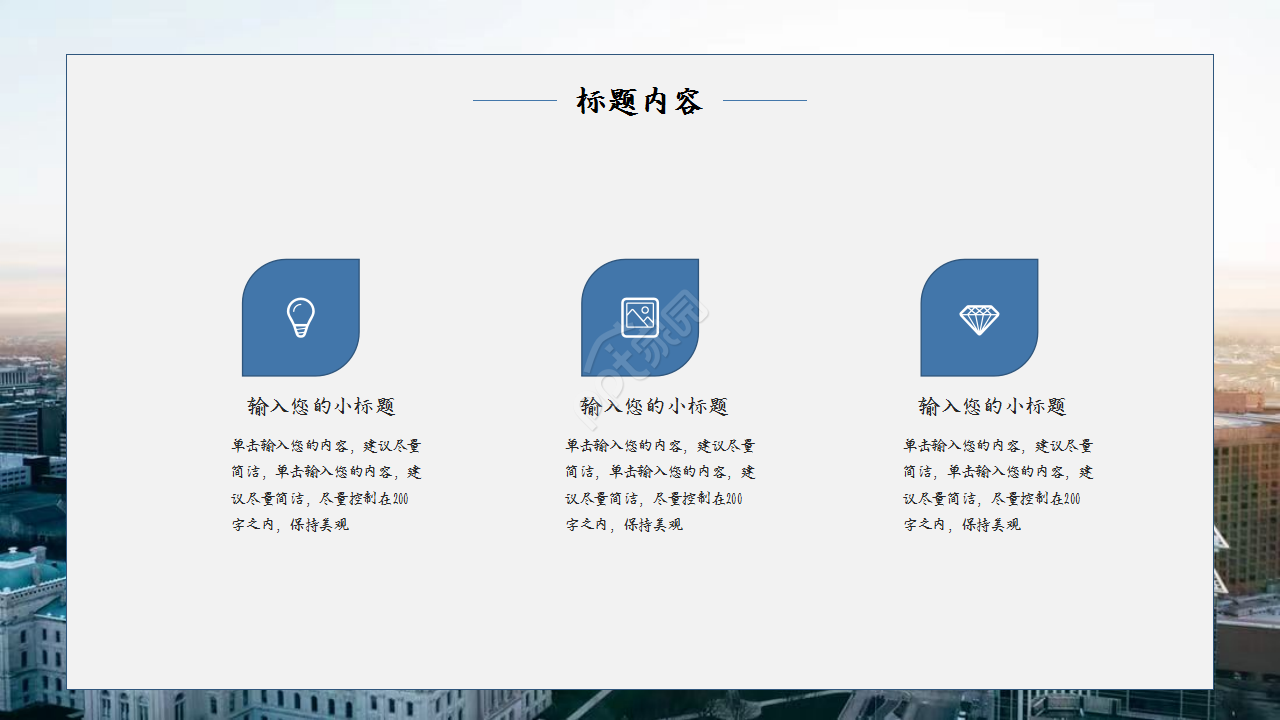Click the city skyline background at the bottom
This screenshot has height=720, width=1280.
[640, 705]
